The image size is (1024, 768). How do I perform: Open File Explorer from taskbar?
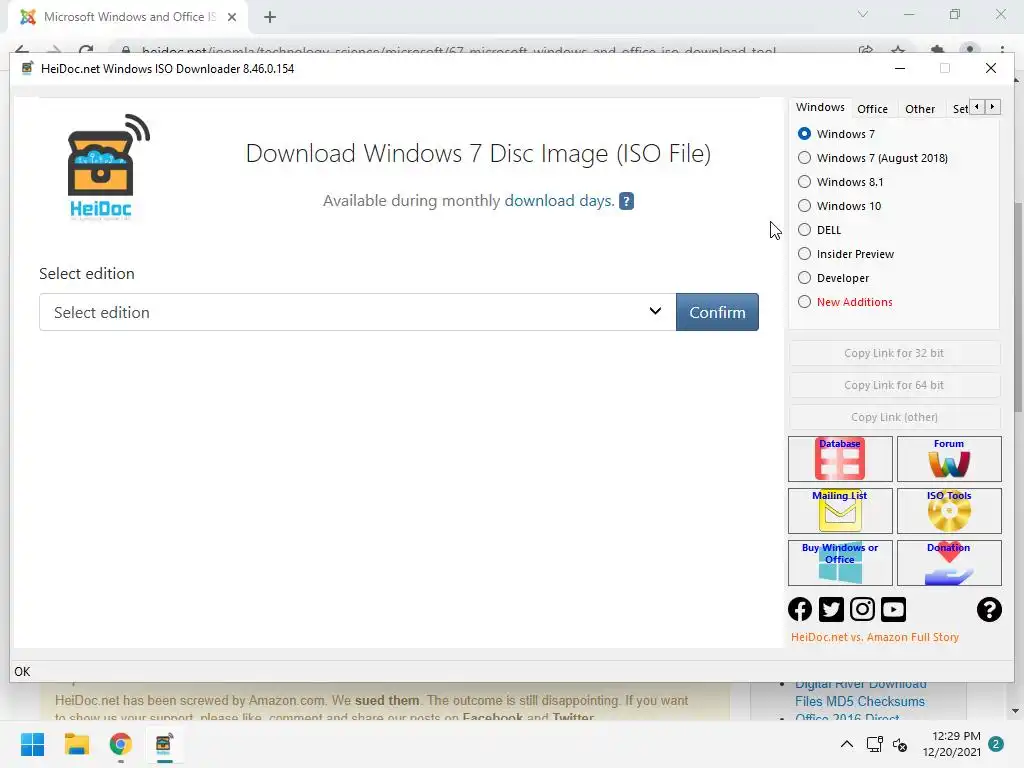(76, 744)
